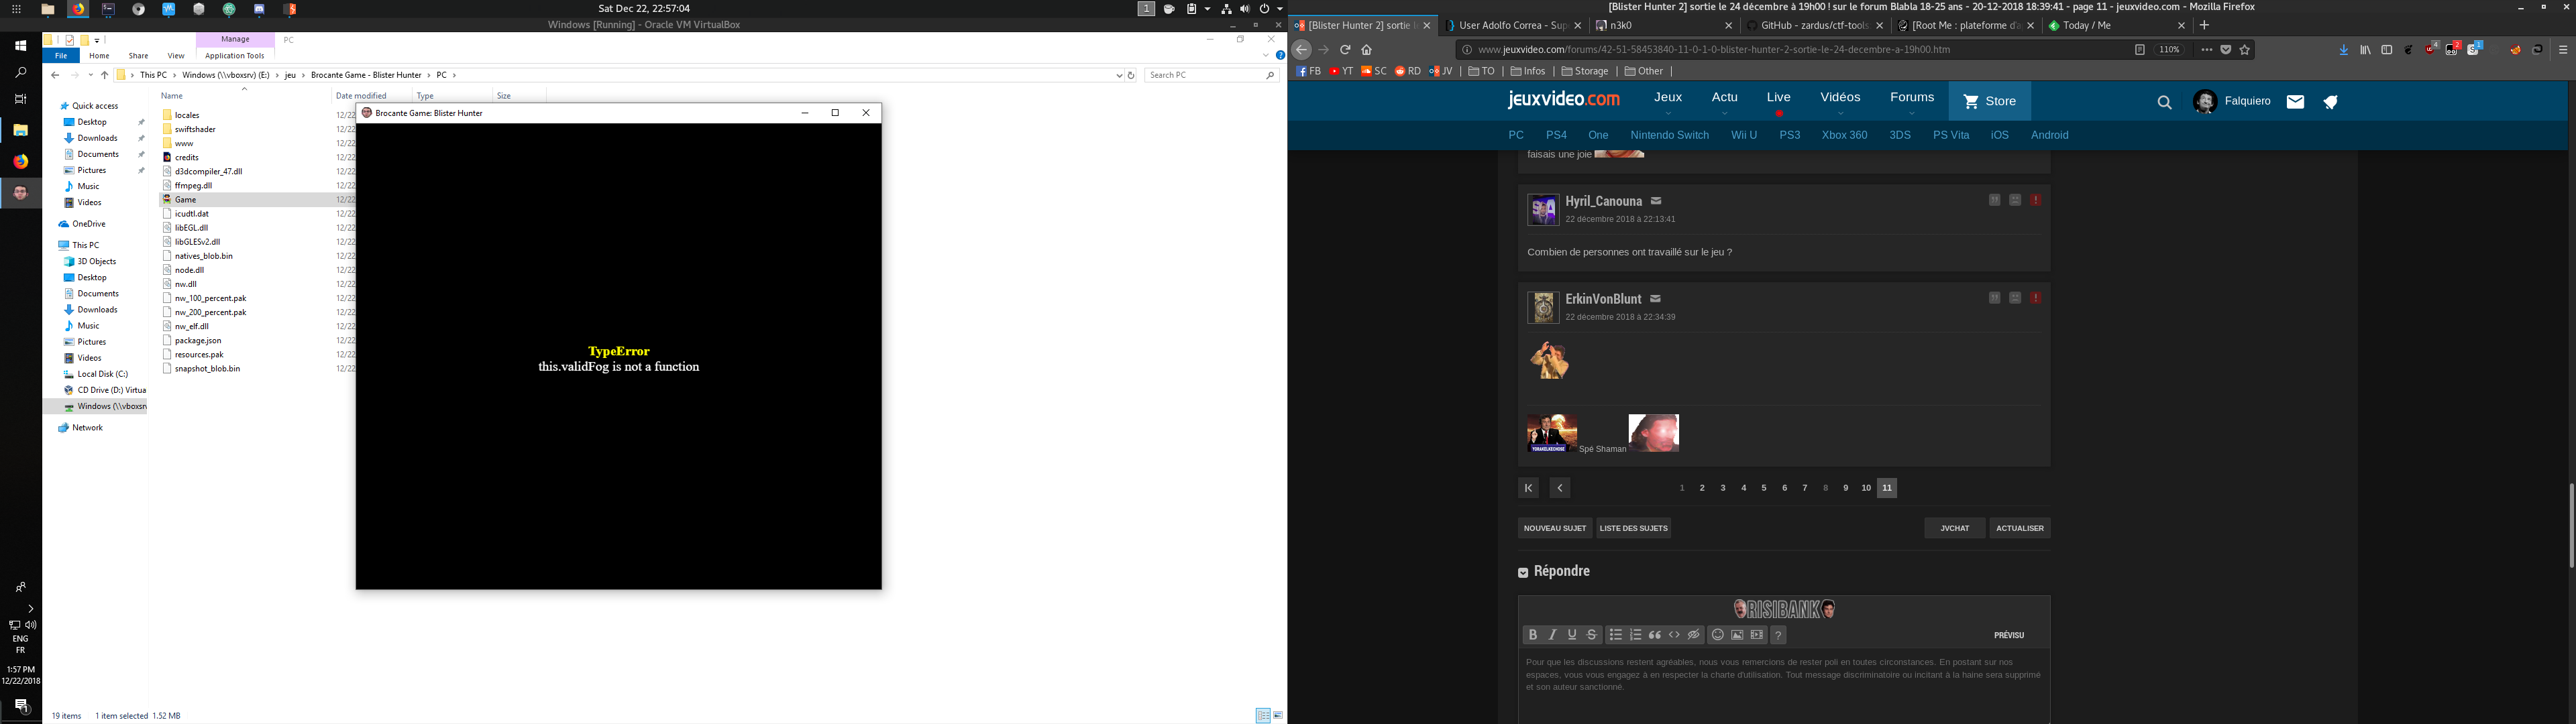Go to first page of the topic
This screenshot has width=2576, height=724.
pyautogui.click(x=1528, y=488)
